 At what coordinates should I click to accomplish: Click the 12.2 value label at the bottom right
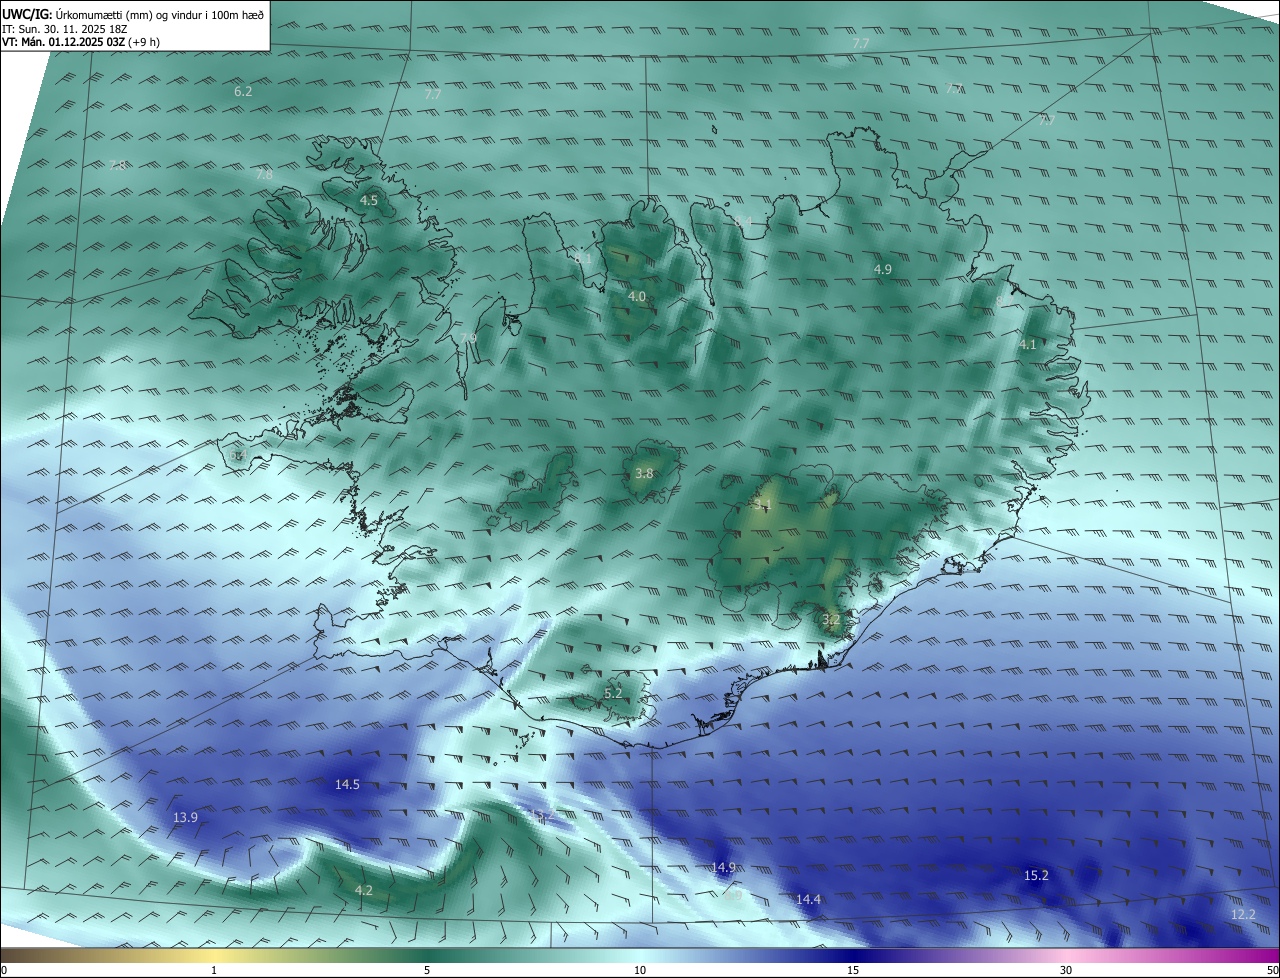coord(1243,915)
